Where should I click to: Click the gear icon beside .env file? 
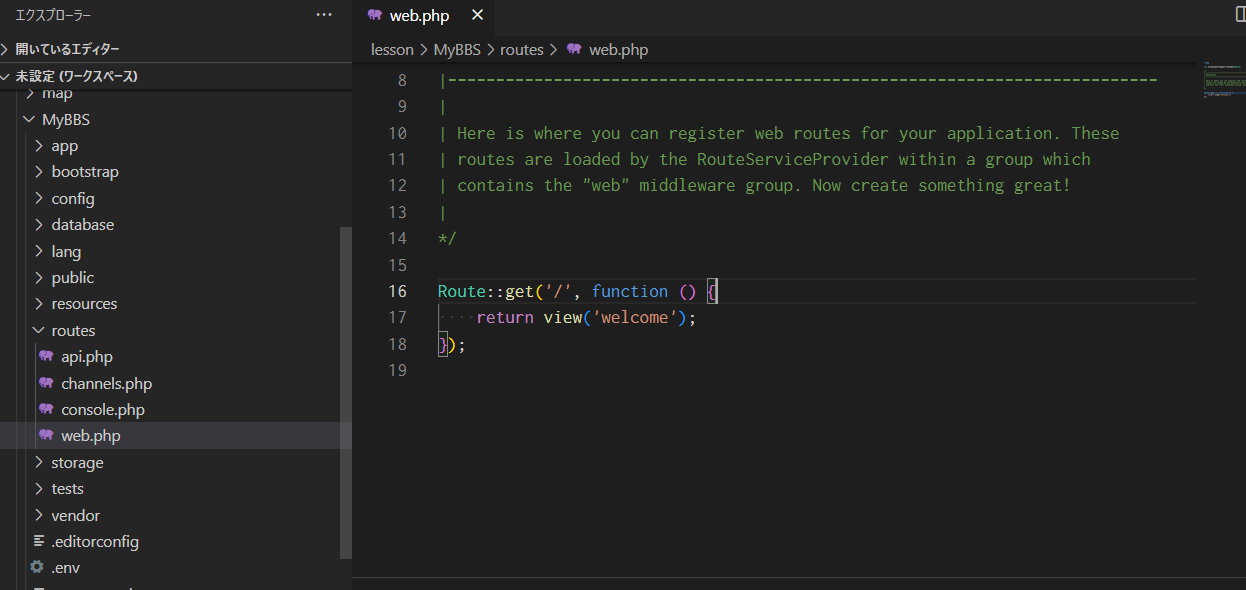[37, 567]
